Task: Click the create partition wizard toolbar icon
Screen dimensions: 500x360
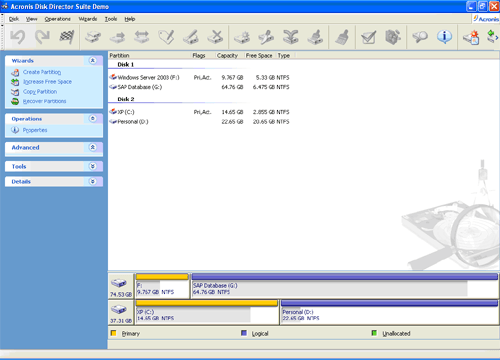Action: (x=471, y=37)
